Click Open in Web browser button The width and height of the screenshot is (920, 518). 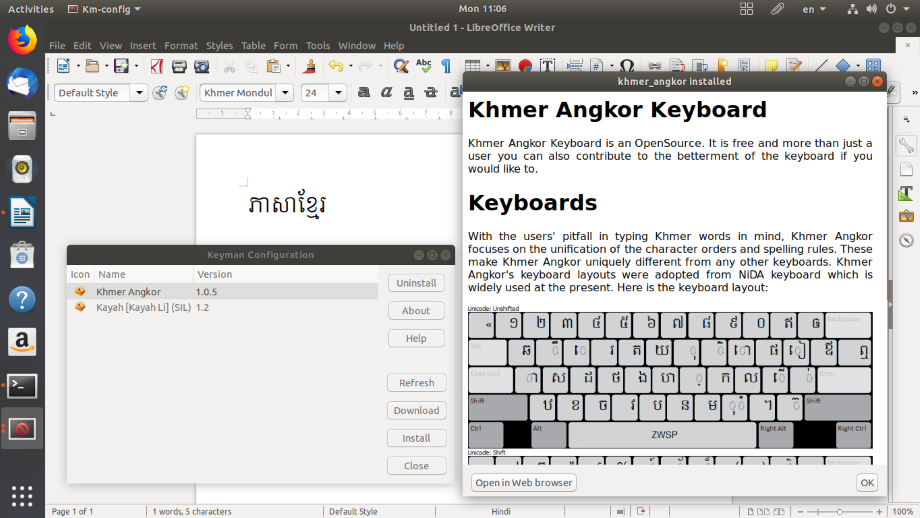[524, 483]
